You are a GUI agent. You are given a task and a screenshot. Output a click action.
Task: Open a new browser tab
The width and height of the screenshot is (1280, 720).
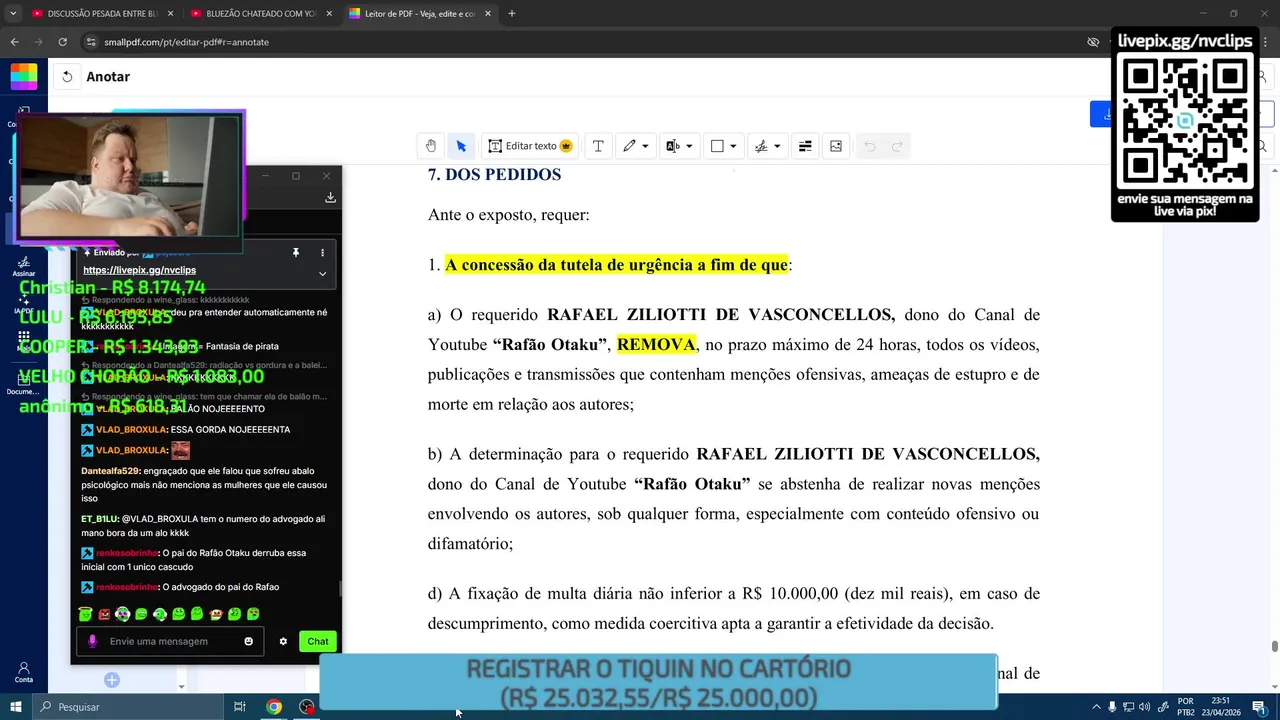click(512, 14)
